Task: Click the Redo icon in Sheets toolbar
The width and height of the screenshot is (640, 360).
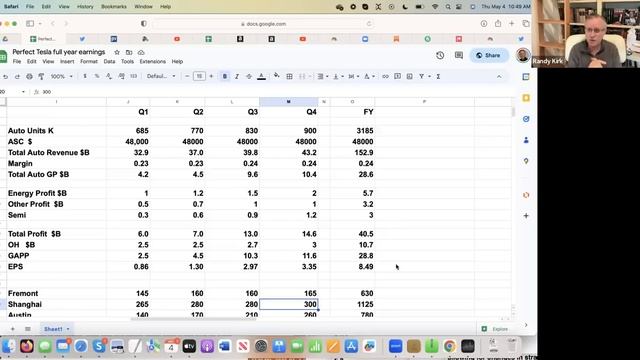Action: 17,76
